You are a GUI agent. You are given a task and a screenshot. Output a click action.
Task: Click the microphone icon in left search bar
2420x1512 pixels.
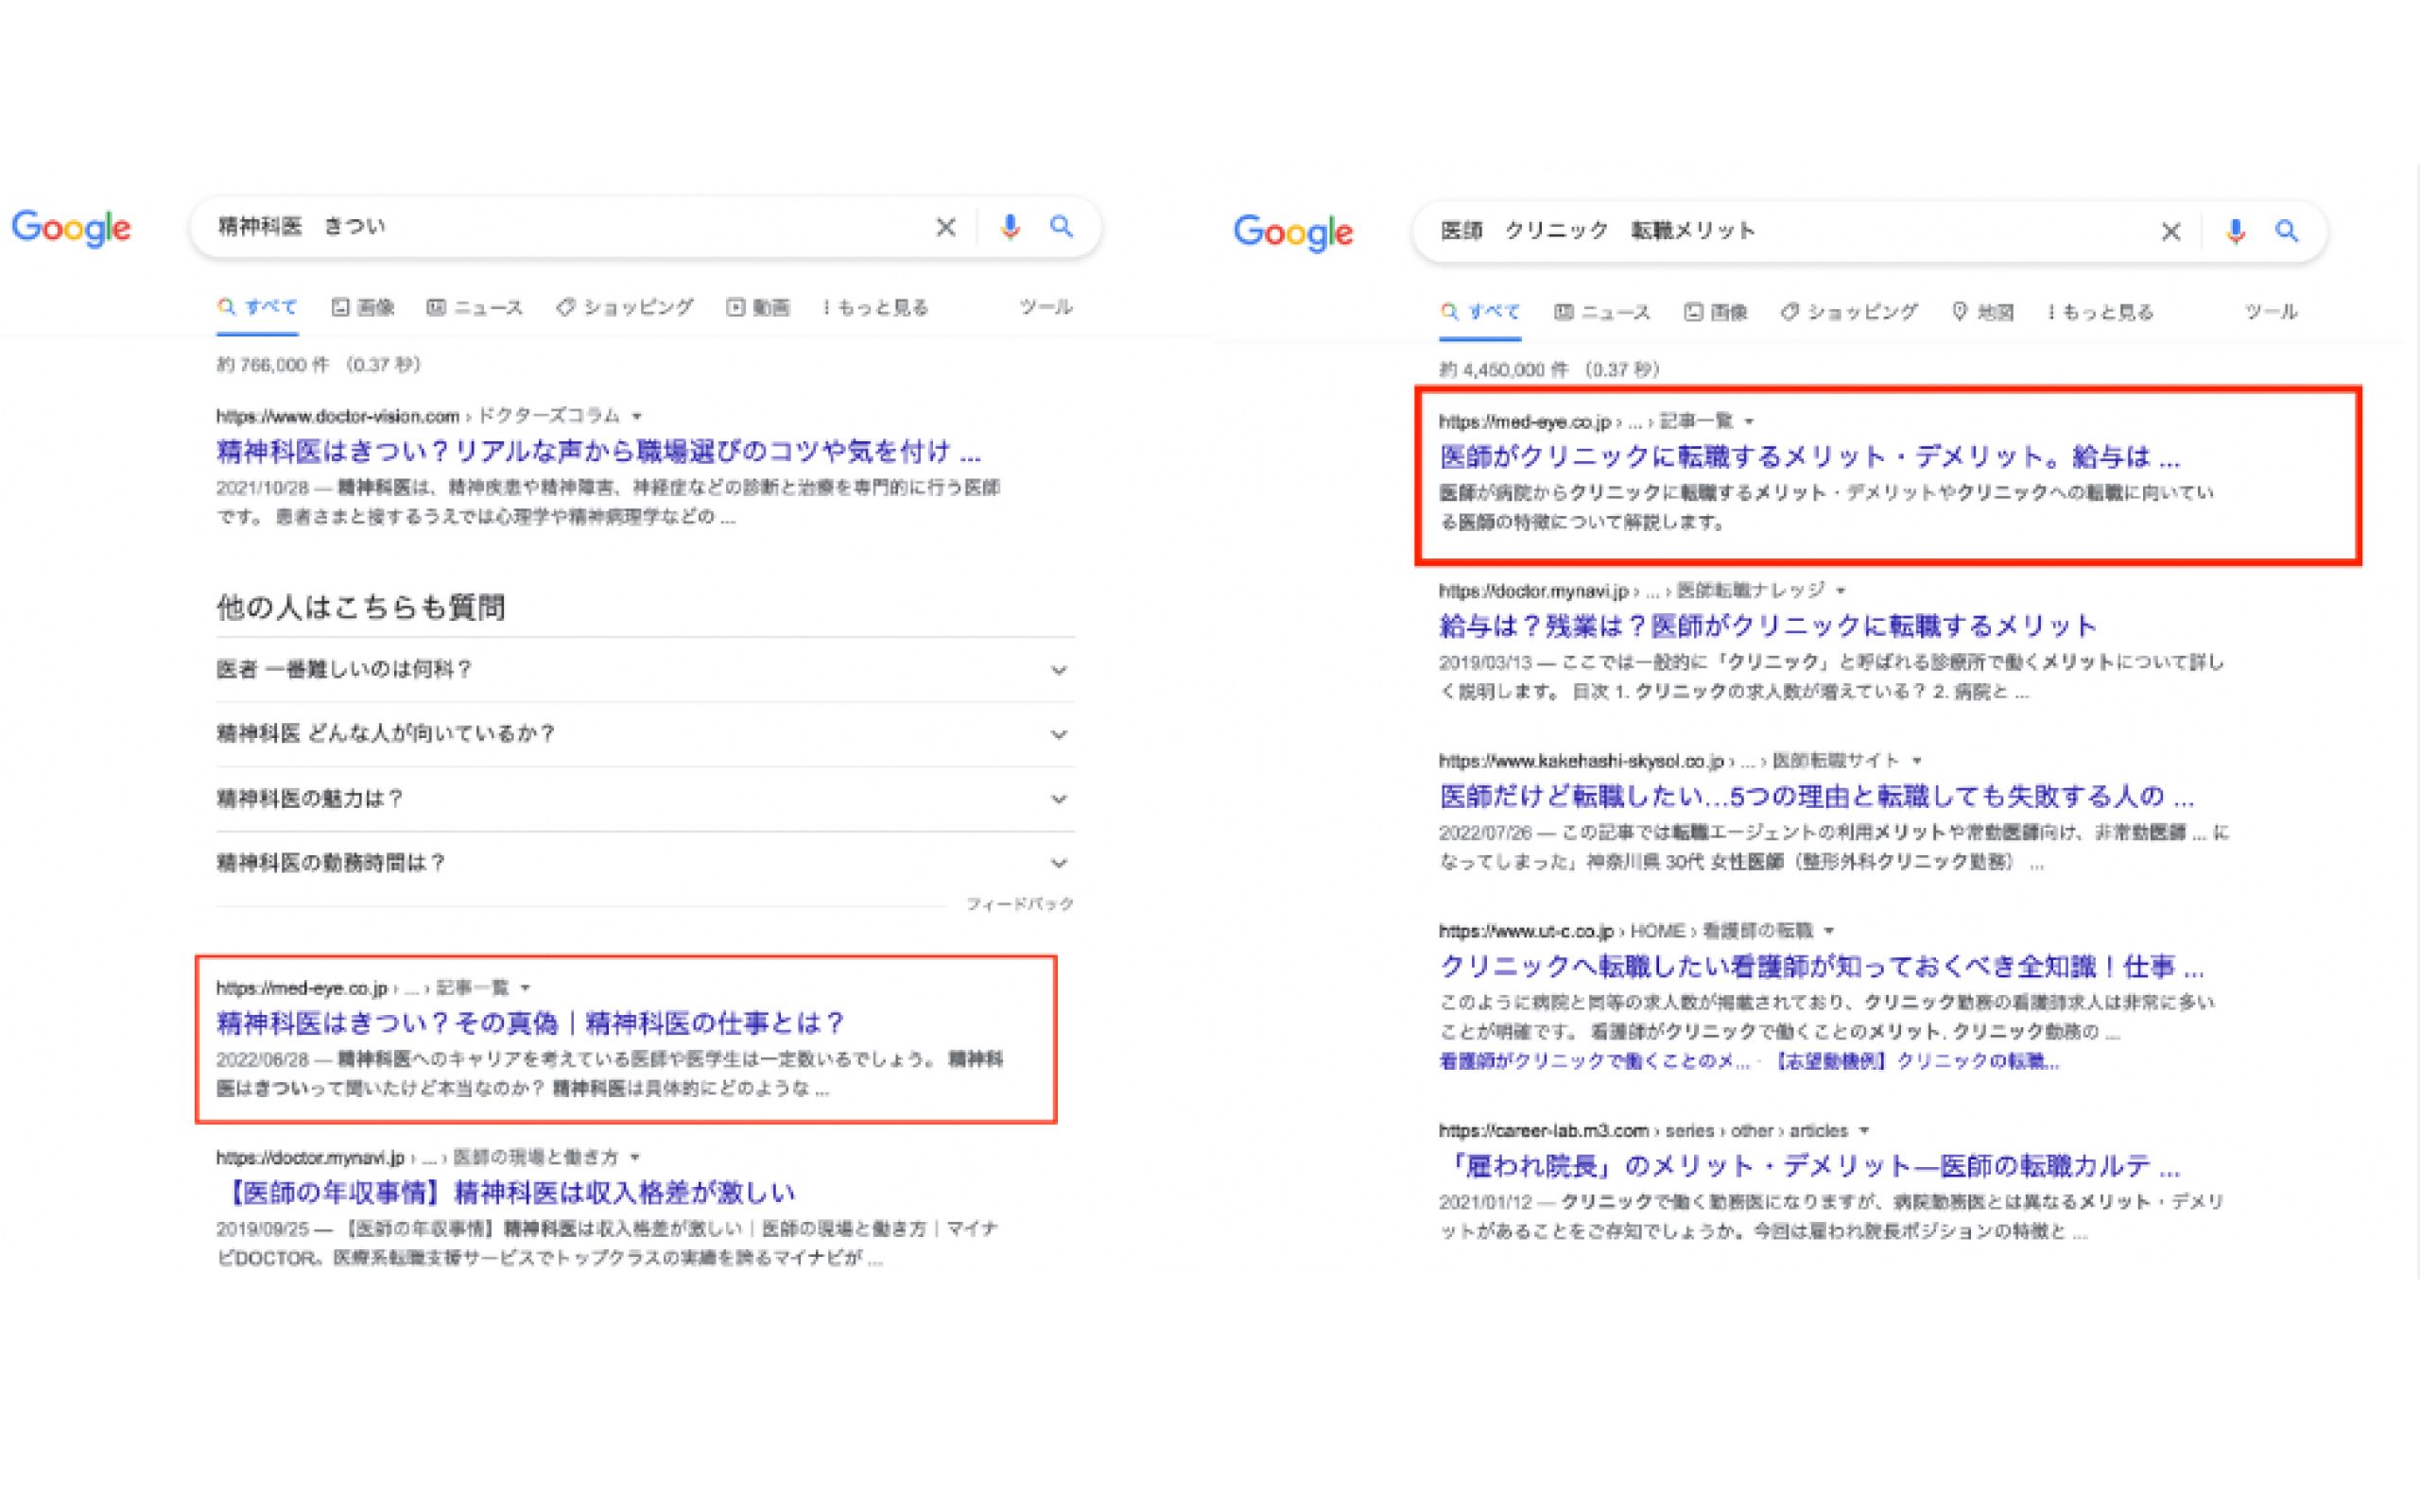(1010, 228)
